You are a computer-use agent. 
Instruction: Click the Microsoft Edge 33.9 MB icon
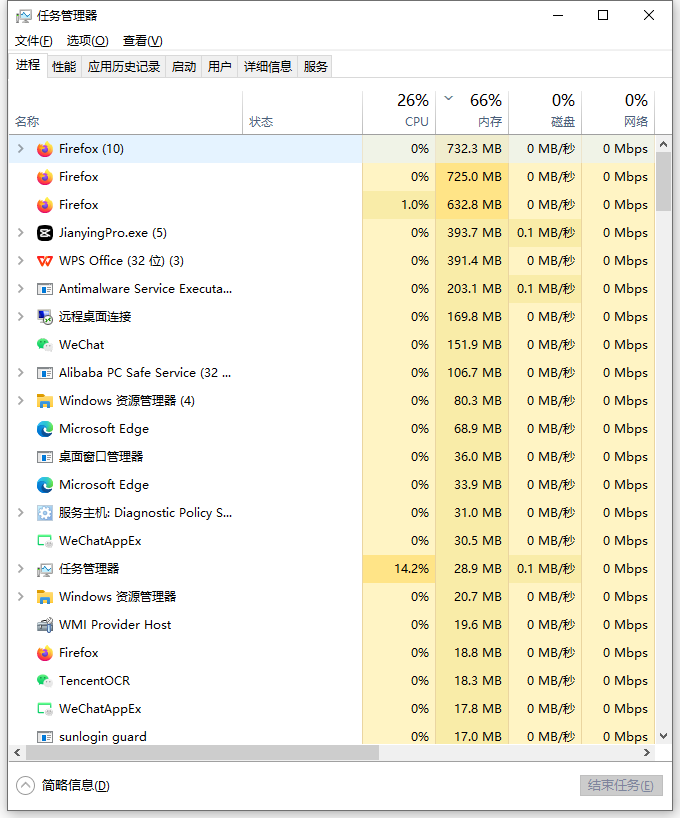tap(45, 485)
